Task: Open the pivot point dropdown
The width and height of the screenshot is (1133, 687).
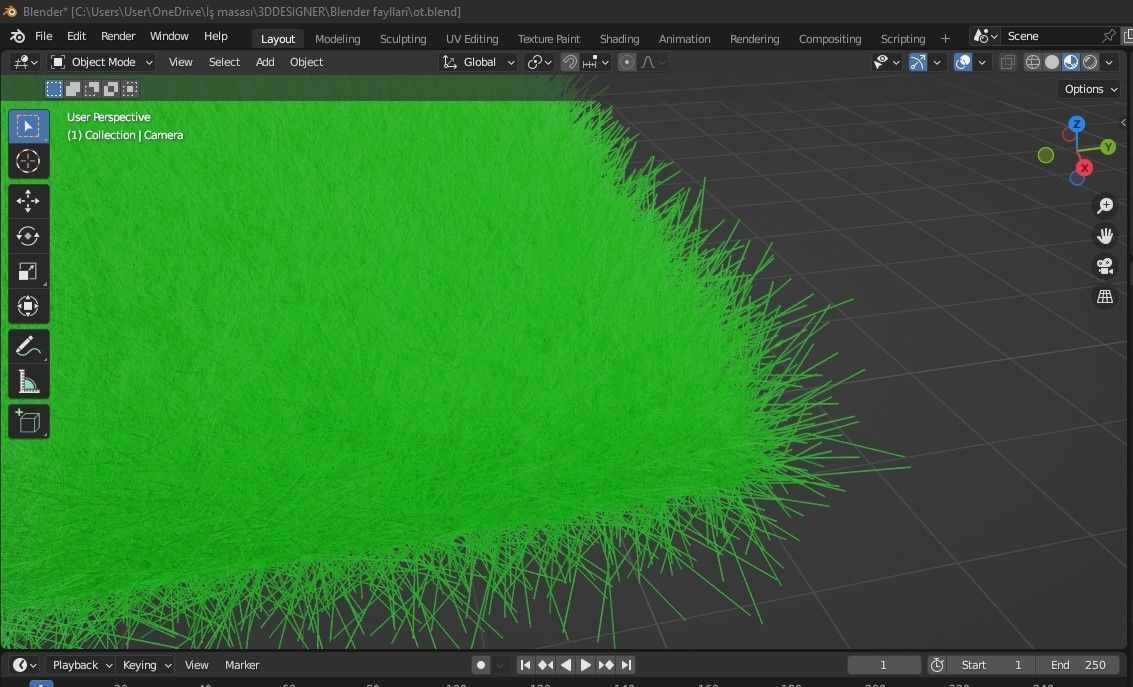Action: pyautogui.click(x=539, y=62)
